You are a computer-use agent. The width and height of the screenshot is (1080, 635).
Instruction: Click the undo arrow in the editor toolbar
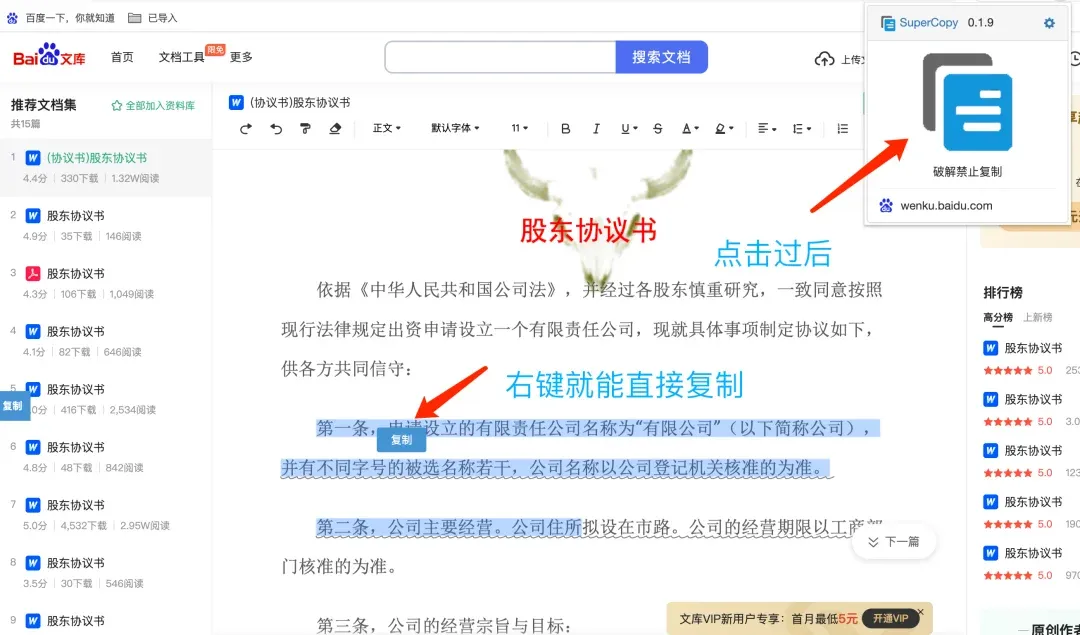click(276, 129)
